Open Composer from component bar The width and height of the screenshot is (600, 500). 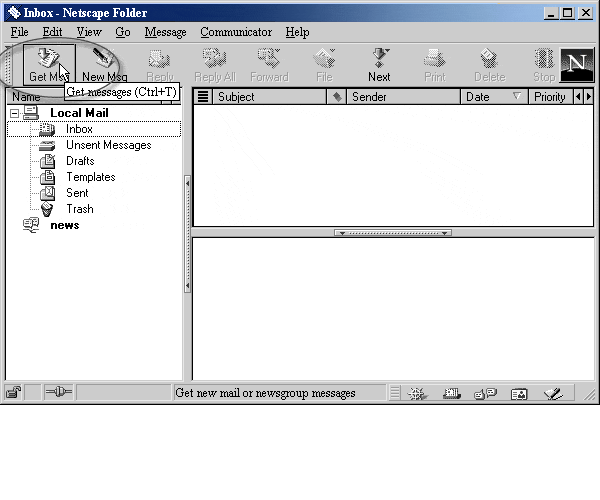pos(553,393)
